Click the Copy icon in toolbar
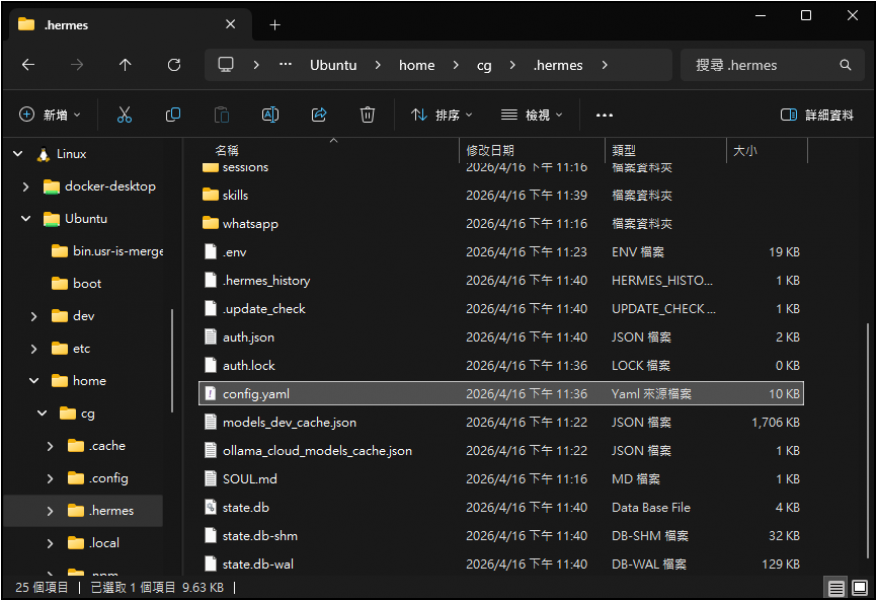 click(173, 115)
